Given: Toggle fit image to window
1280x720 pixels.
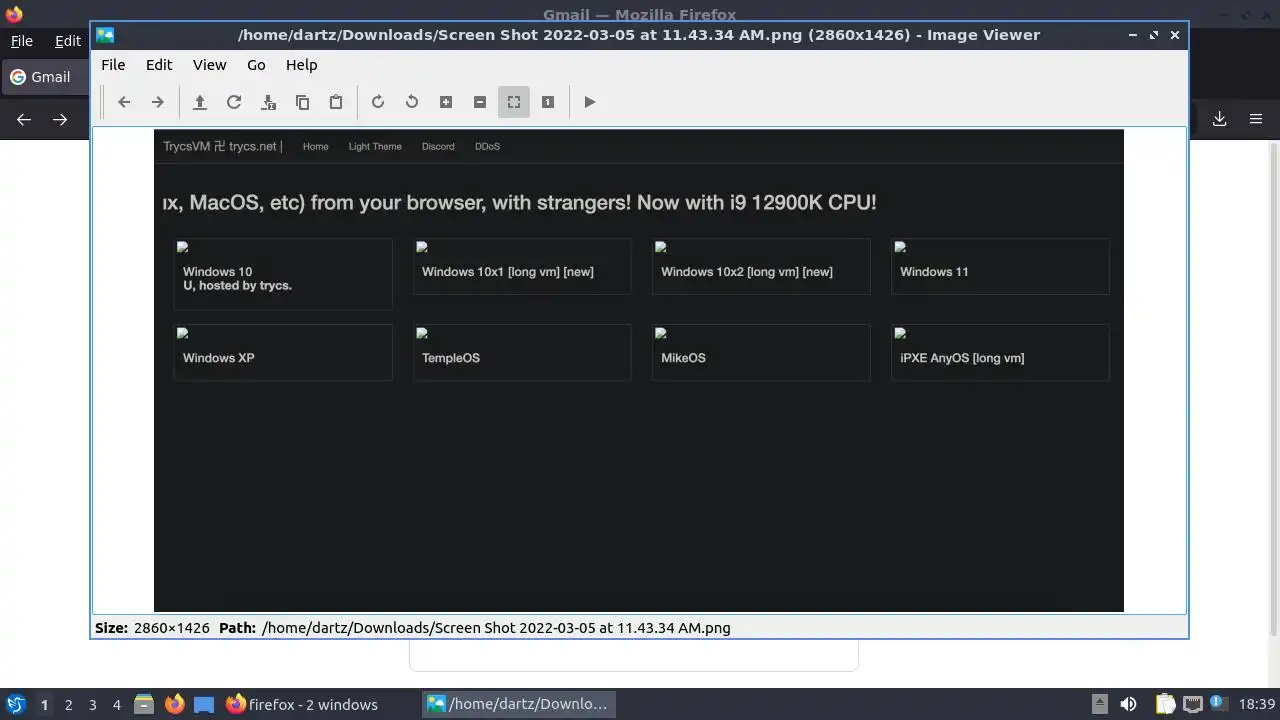Looking at the screenshot, I should point(514,102).
